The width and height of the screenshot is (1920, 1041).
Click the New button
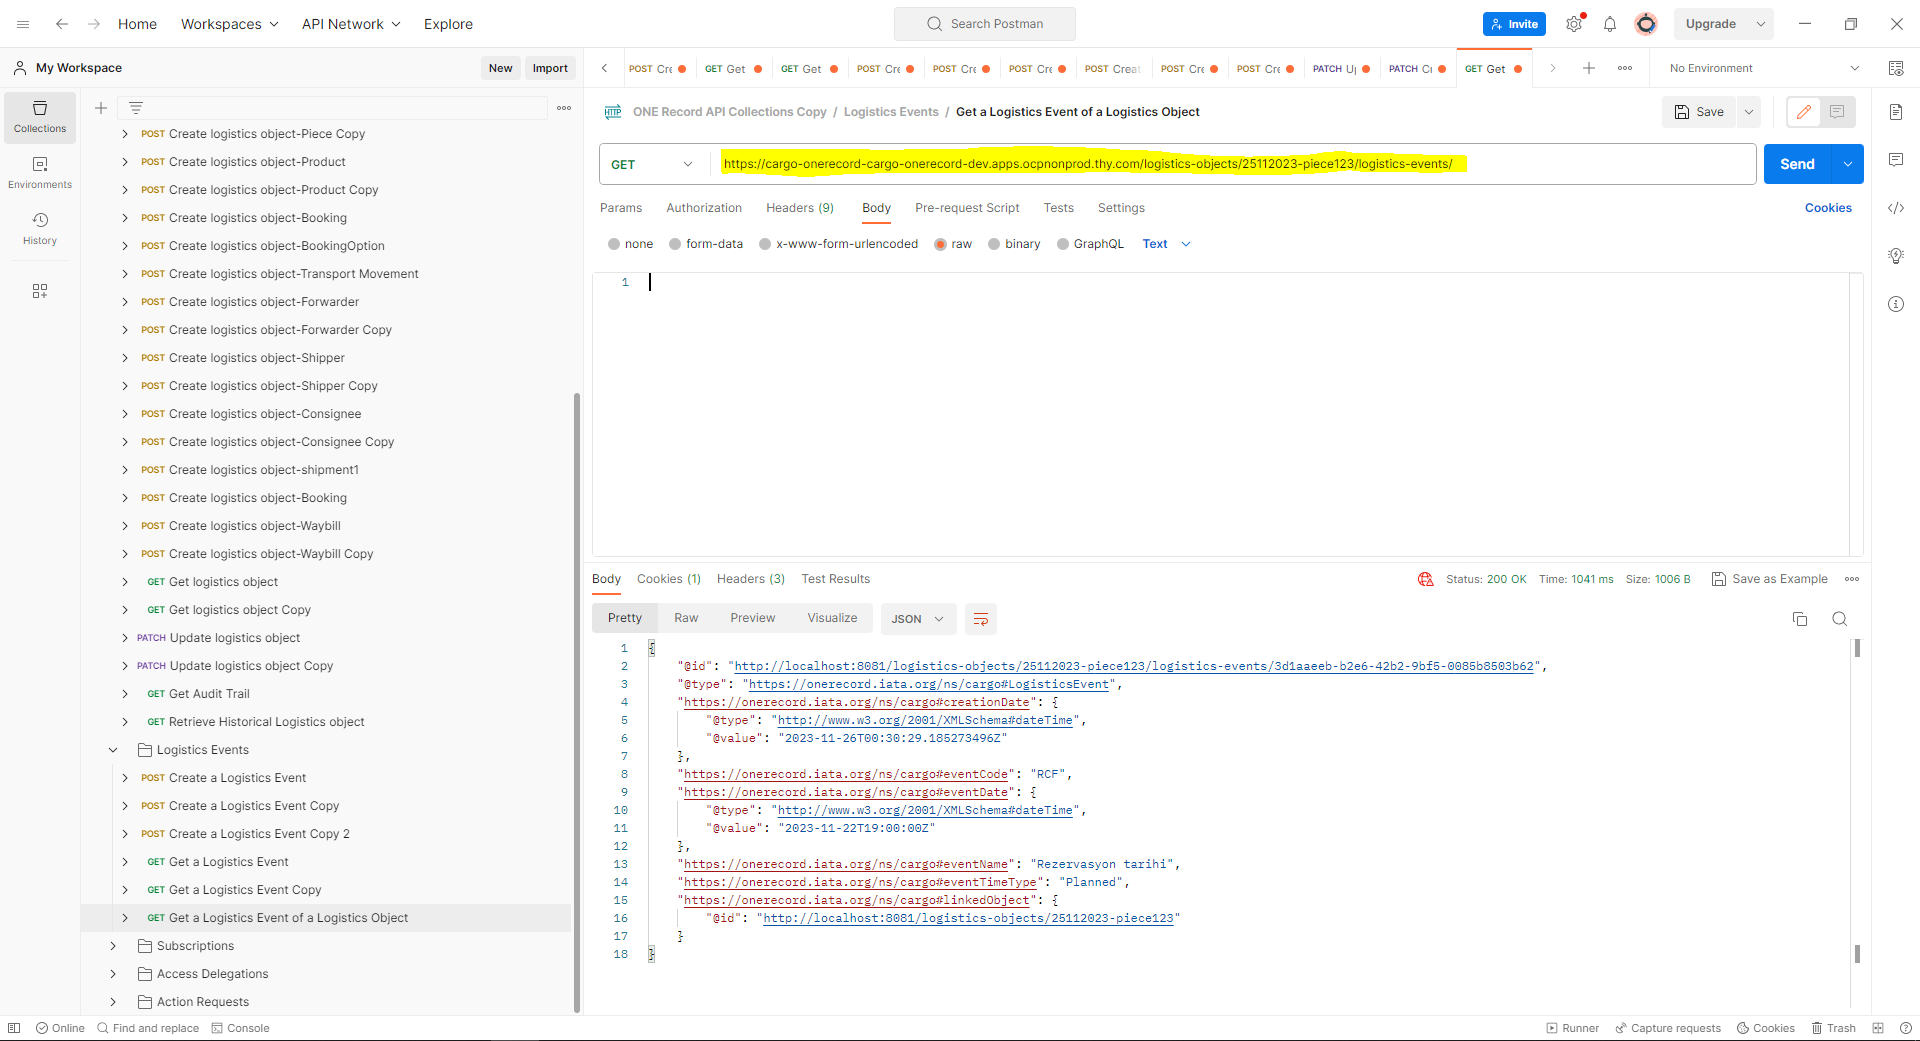[x=500, y=68]
